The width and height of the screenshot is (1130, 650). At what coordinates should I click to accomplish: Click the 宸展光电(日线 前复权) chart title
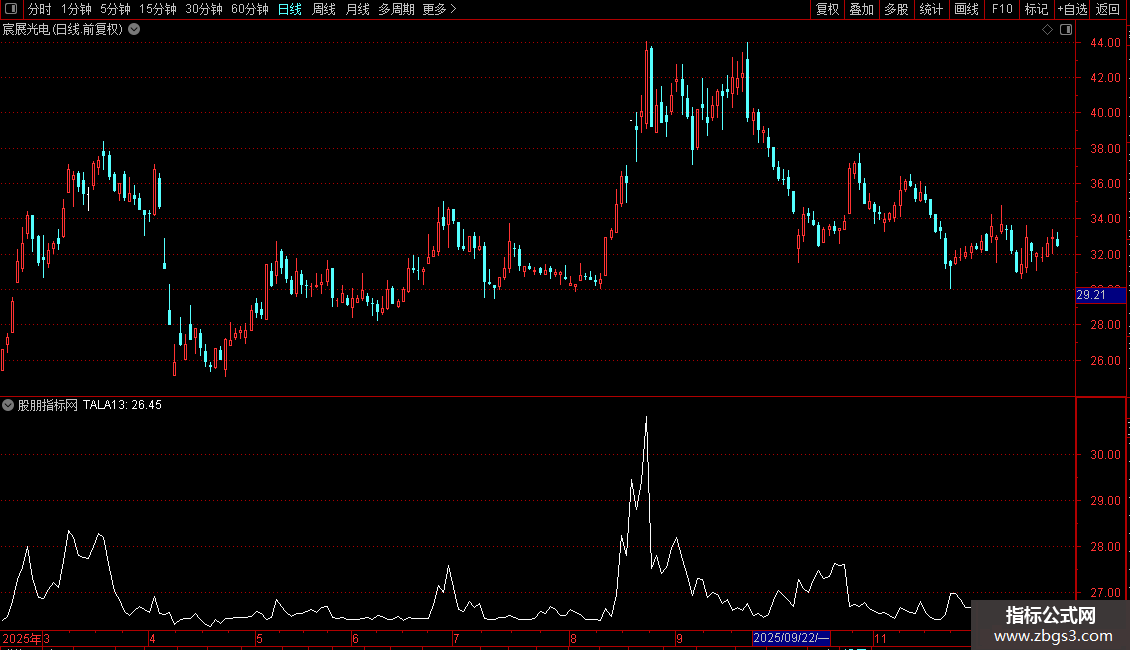click(x=63, y=30)
